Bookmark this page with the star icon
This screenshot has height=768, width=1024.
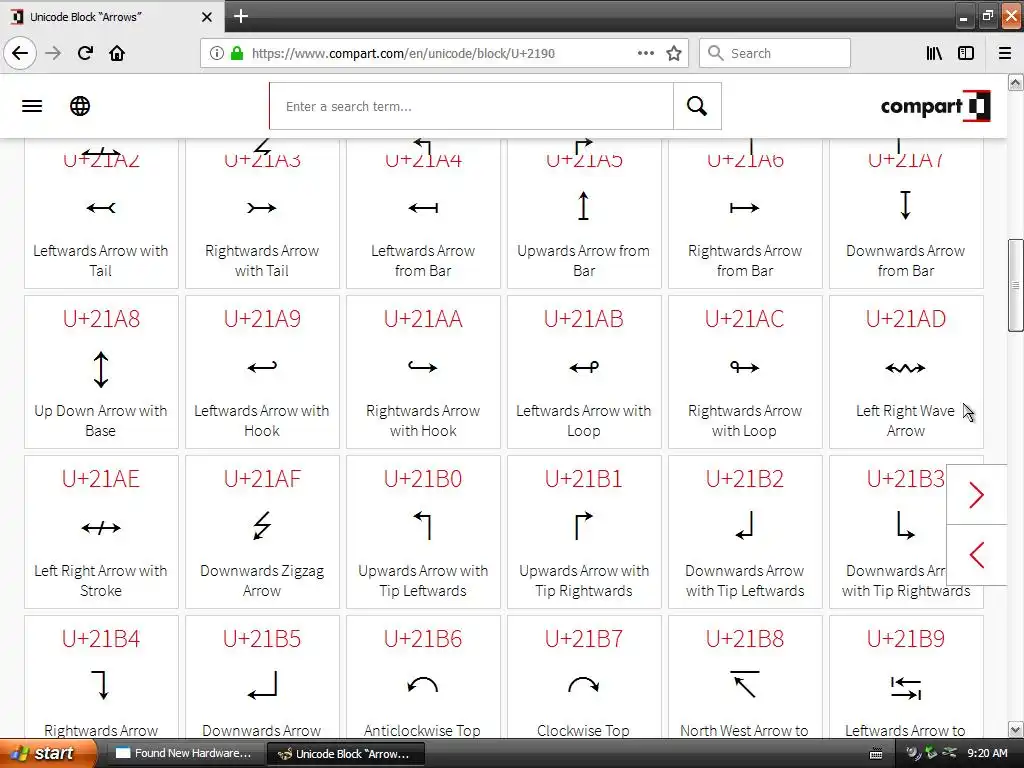click(x=674, y=54)
